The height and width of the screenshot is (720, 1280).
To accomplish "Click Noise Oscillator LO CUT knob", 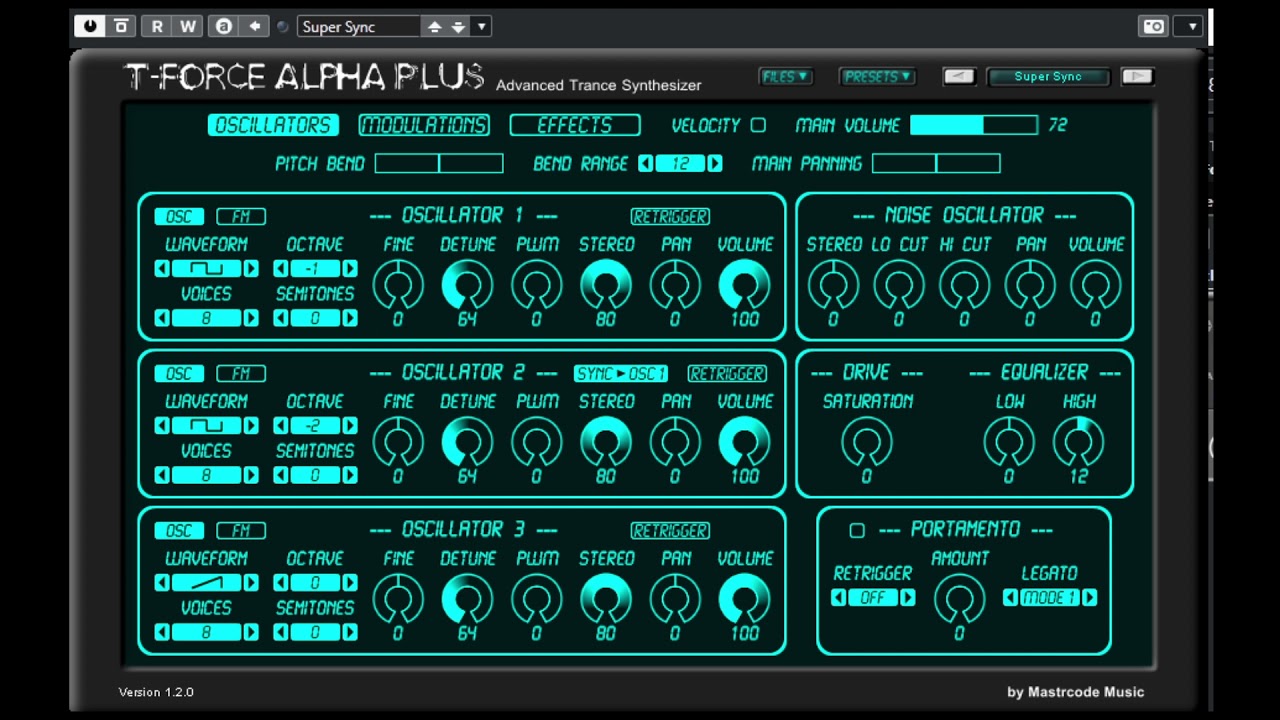I will coord(899,285).
